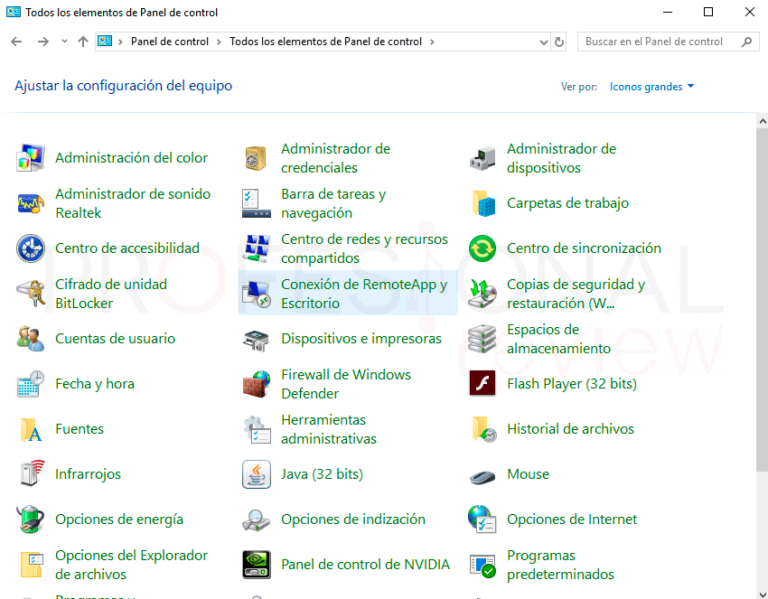Expand chevron before 'Panel de control' breadcrumb
Image resolution: width=768 pixels, height=599 pixels.
[120, 42]
